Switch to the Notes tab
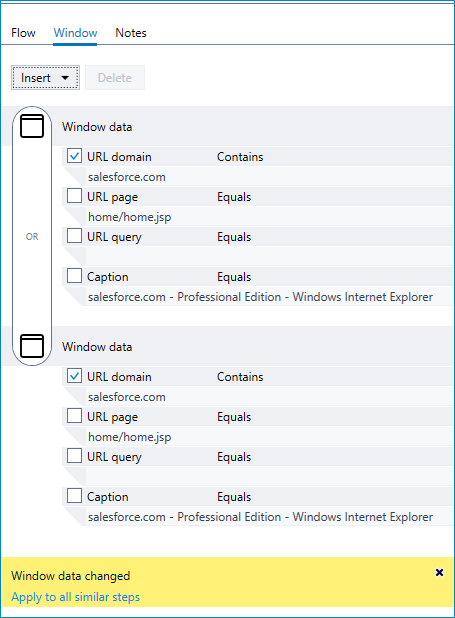Viewport: 455px width, 618px height. pos(131,33)
